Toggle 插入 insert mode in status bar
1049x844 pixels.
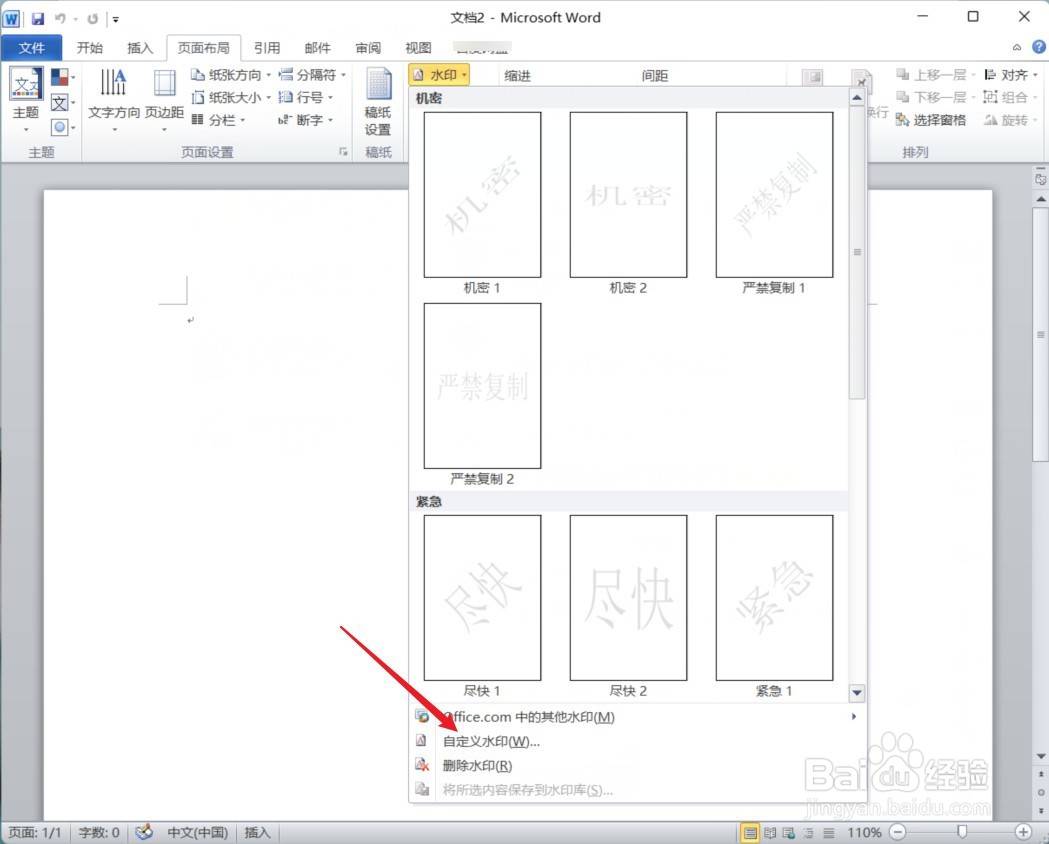pyautogui.click(x=258, y=833)
